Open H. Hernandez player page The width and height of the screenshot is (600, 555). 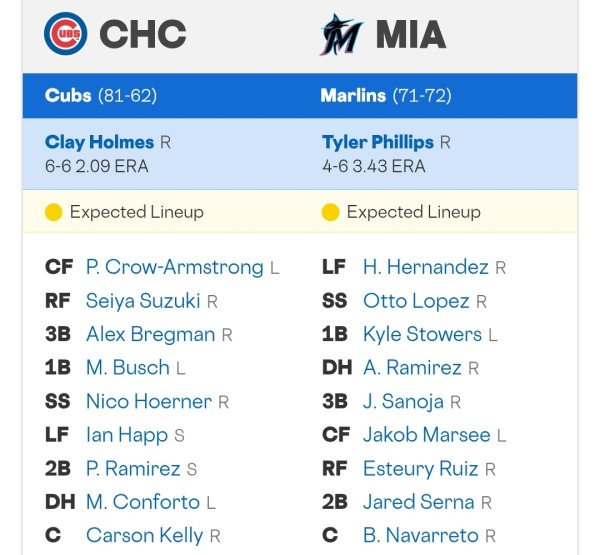426,267
